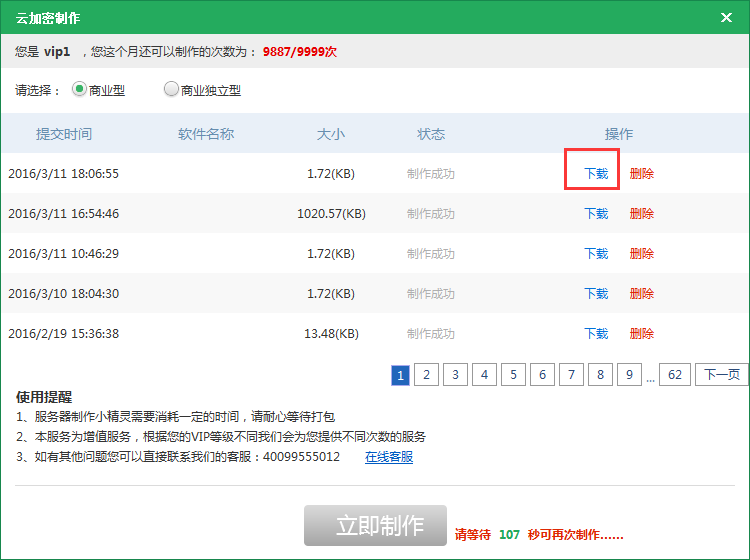The width and height of the screenshot is (750, 560).
Task: Go to page 5 of results
Action: pyautogui.click(x=513, y=374)
